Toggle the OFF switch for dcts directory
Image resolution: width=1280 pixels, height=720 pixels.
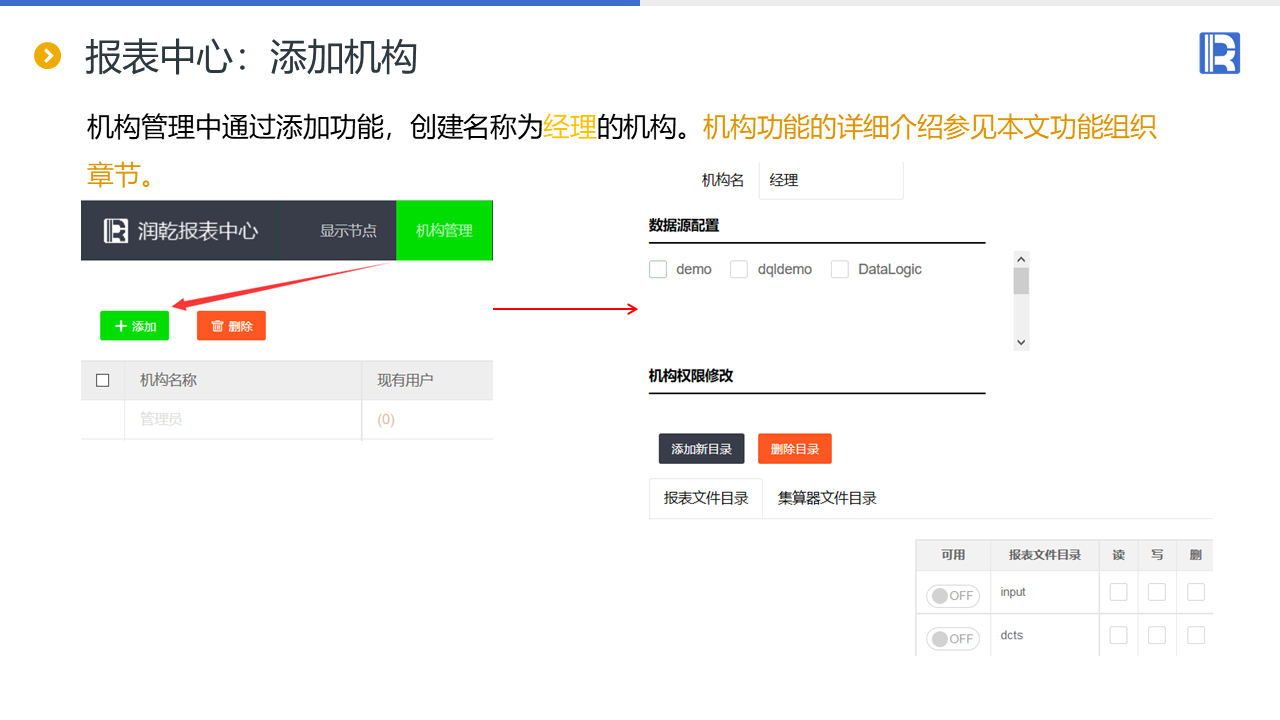pos(952,638)
